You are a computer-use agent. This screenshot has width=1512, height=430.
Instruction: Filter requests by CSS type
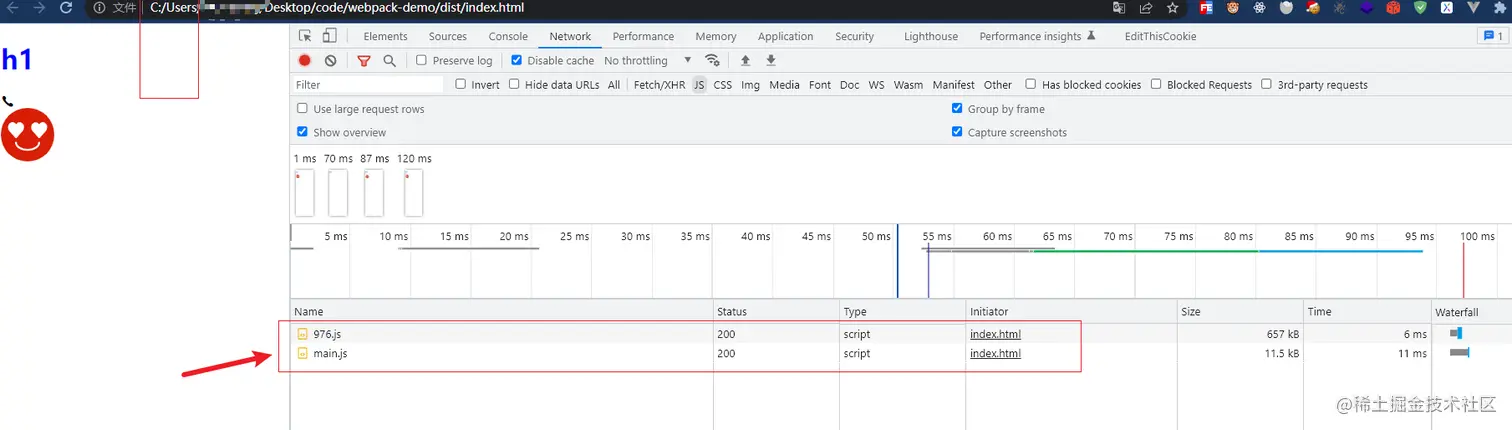point(722,85)
